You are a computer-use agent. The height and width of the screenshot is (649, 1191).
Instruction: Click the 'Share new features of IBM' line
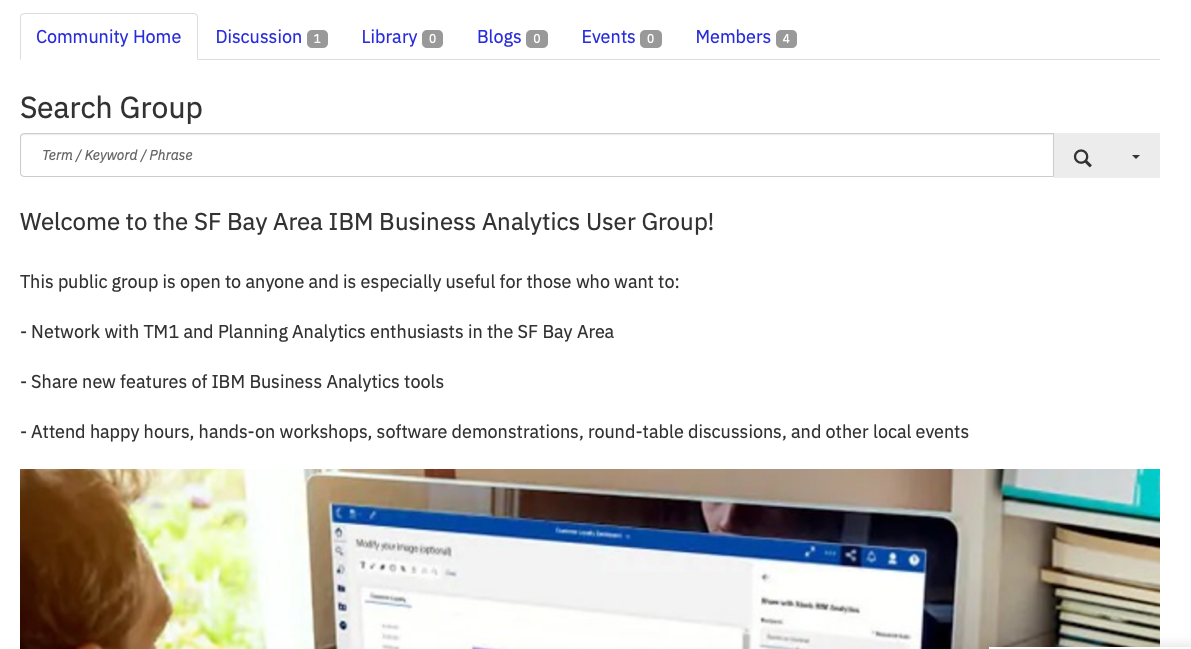[x=232, y=382]
